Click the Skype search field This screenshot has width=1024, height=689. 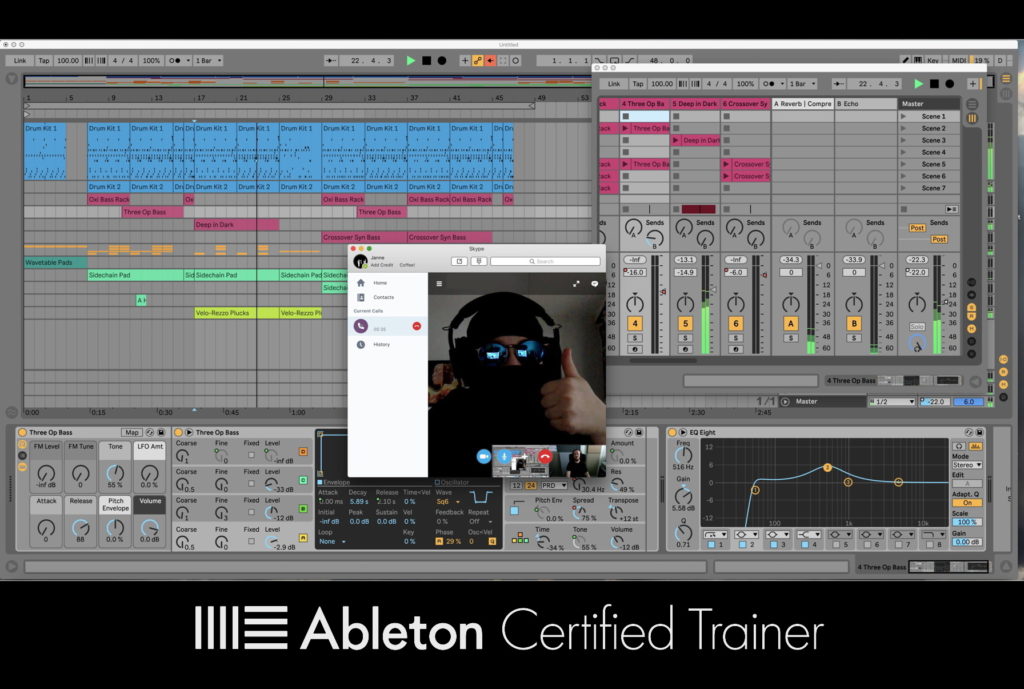[545, 261]
